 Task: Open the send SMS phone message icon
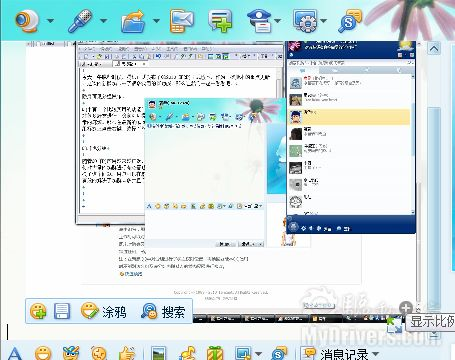[x=182, y=21]
